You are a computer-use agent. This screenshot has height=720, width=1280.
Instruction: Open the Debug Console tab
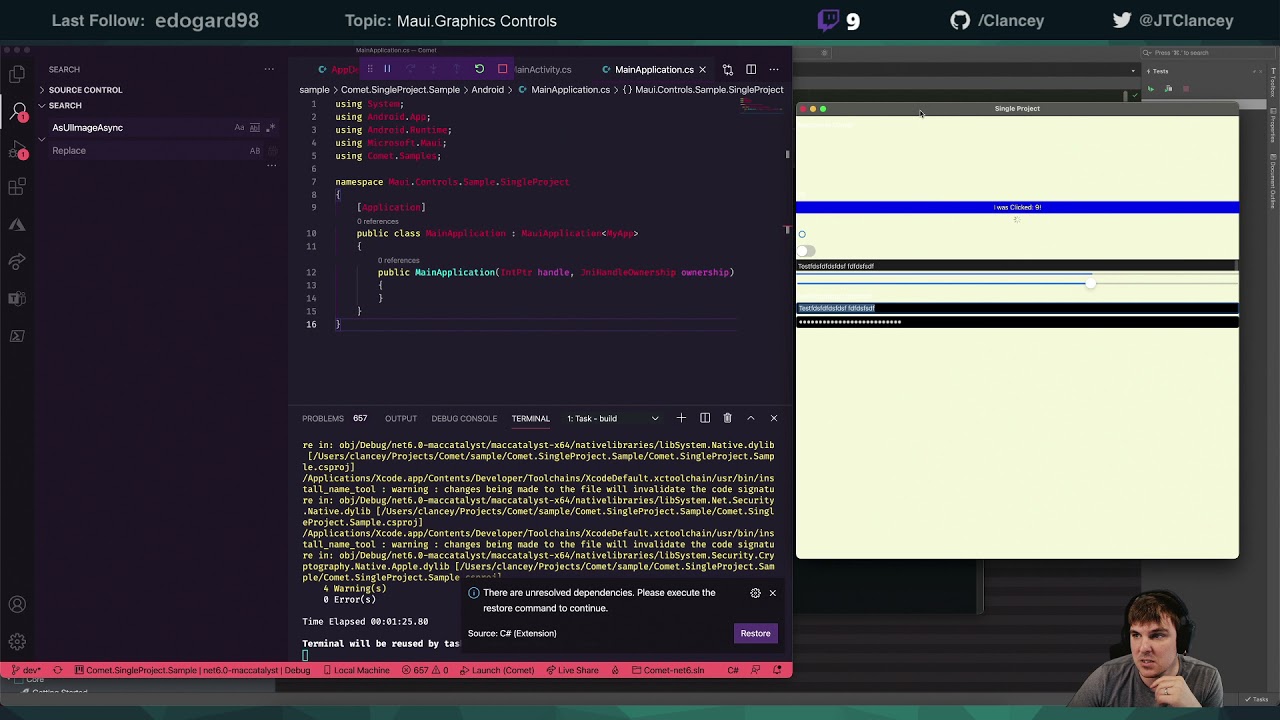[464, 418]
